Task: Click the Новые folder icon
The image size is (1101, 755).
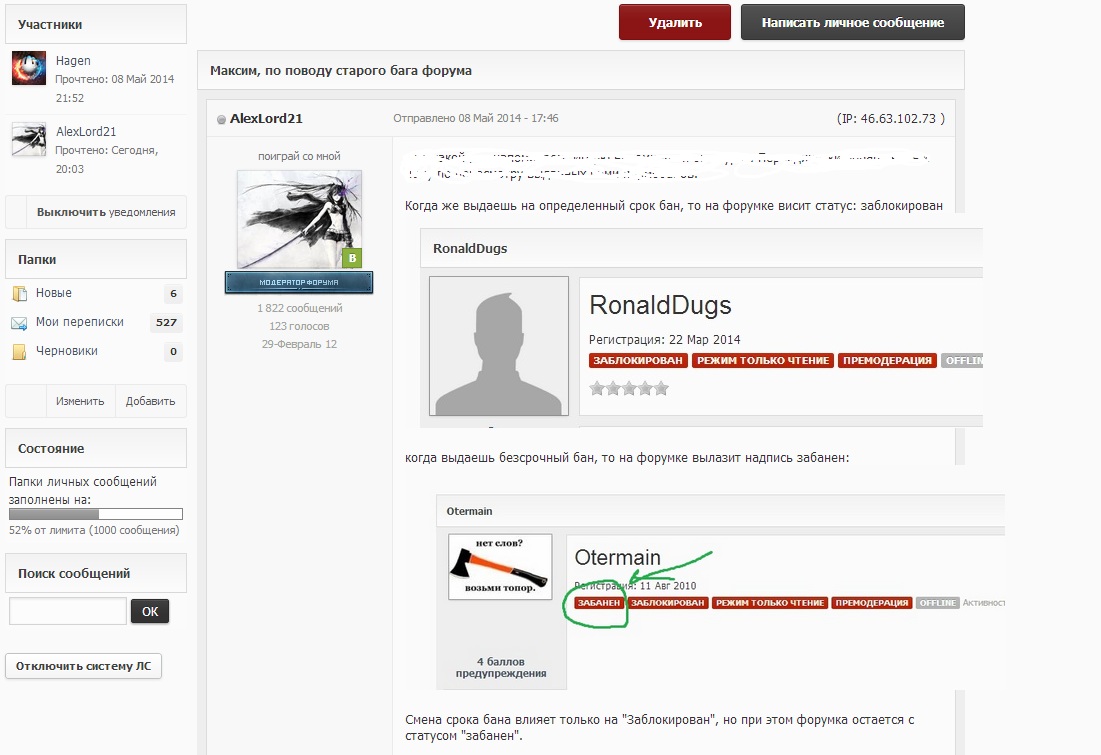Action: click(20, 294)
